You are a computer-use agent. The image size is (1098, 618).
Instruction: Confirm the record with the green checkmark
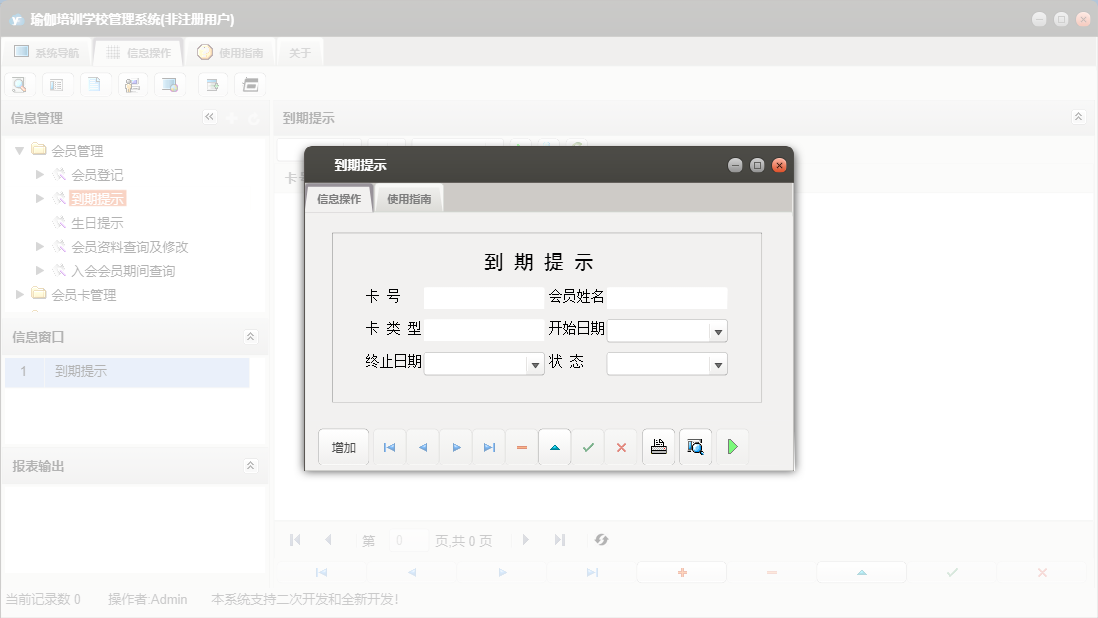click(588, 447)
